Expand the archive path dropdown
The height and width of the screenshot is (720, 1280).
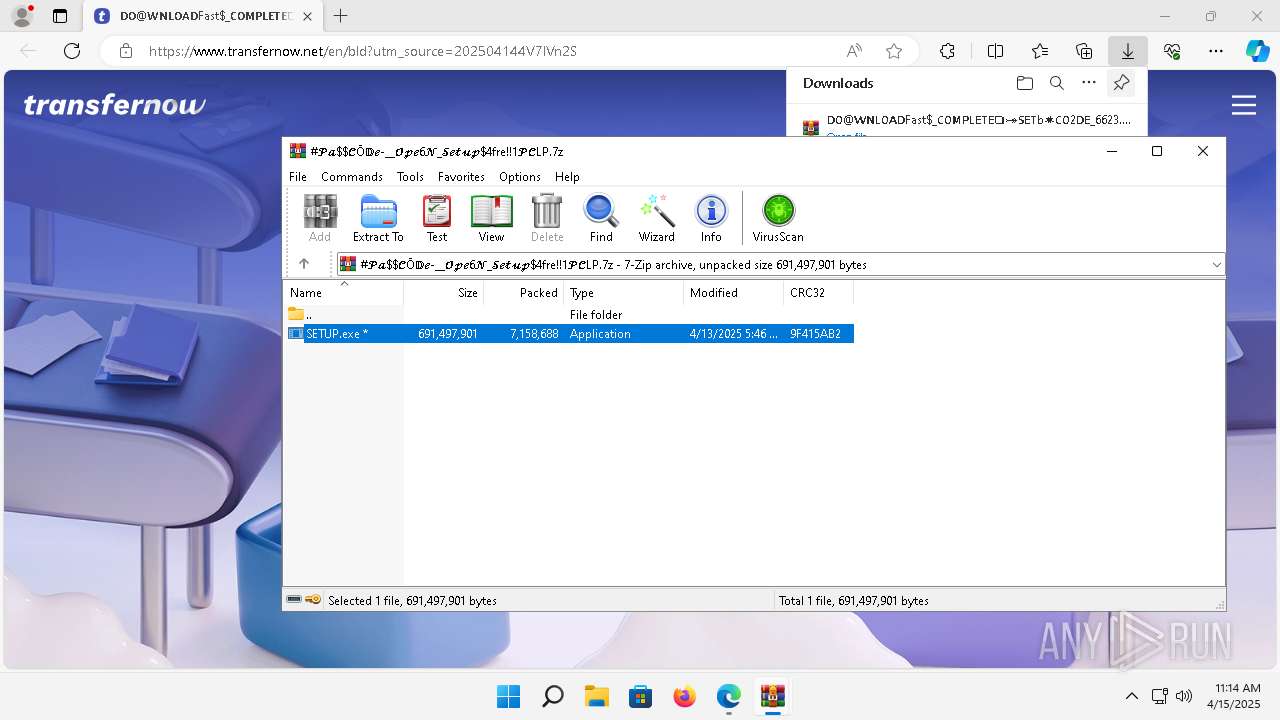(x=1216, y=265)
